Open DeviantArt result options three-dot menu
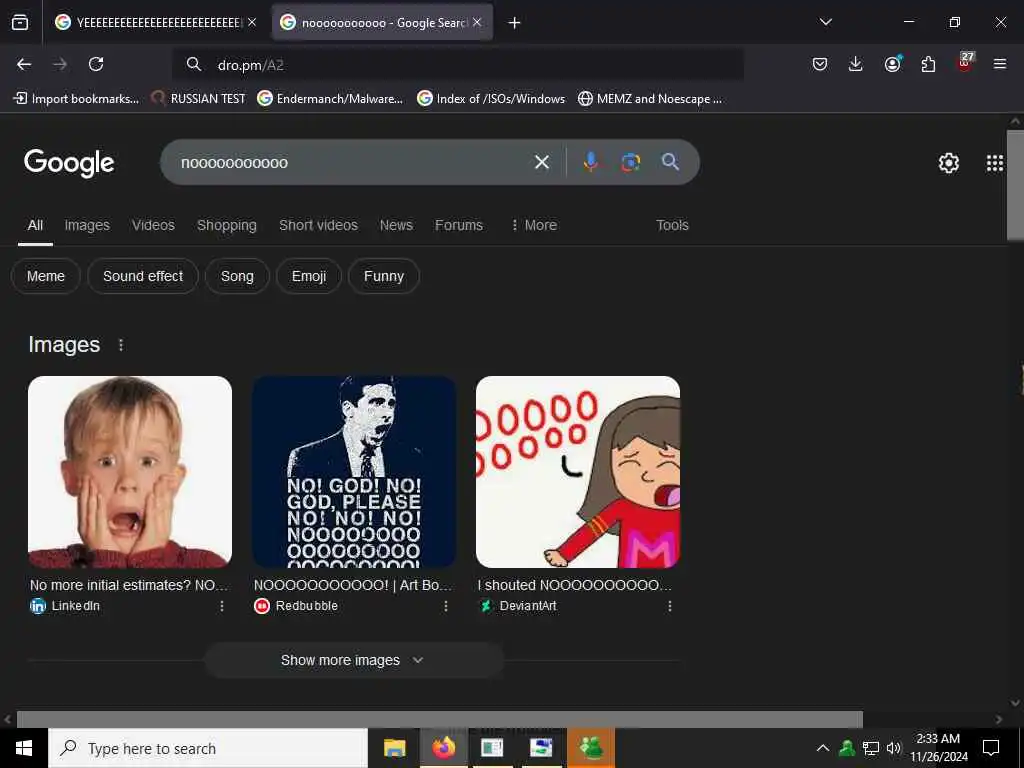The width and height of the screenshot is (1024, 768). [x=670, y=606]
